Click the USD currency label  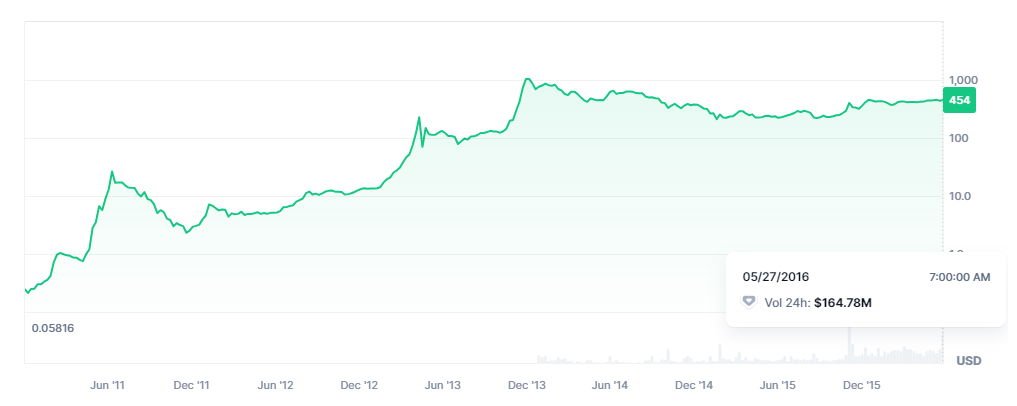(969, 360)
